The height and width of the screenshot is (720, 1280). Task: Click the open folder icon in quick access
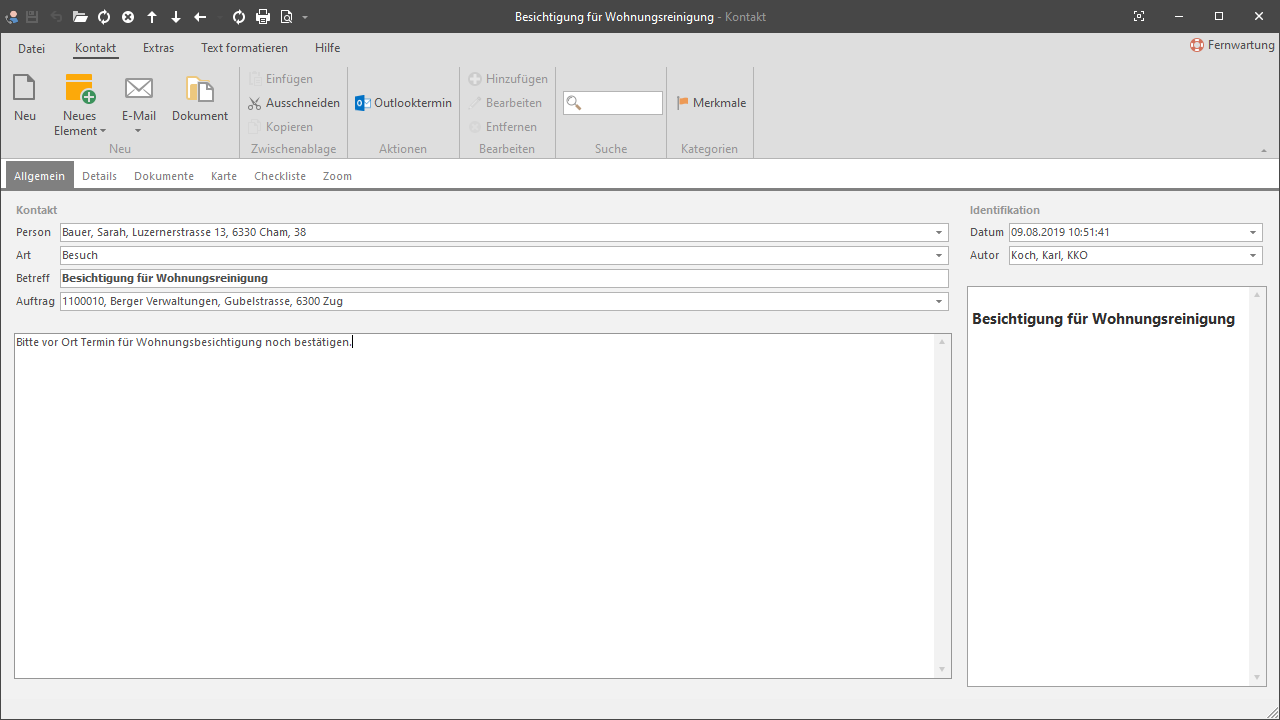[80, 17]
